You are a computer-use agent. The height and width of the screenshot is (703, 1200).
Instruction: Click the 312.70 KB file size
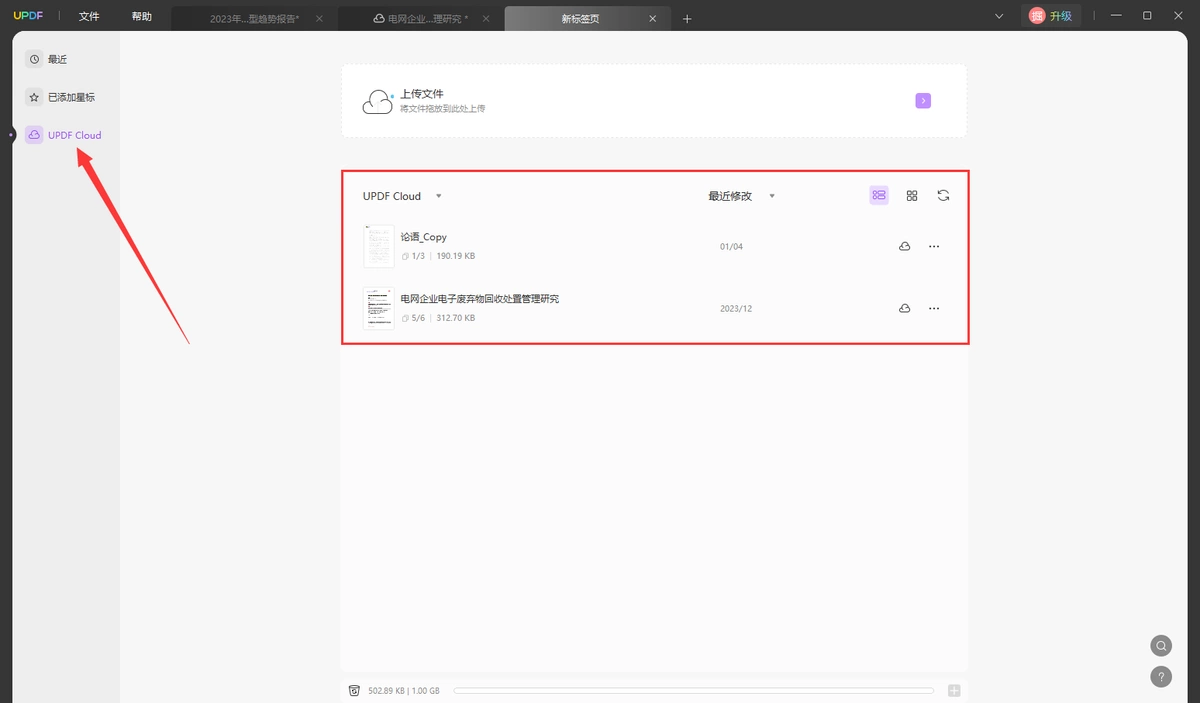[x=456, y=318]
